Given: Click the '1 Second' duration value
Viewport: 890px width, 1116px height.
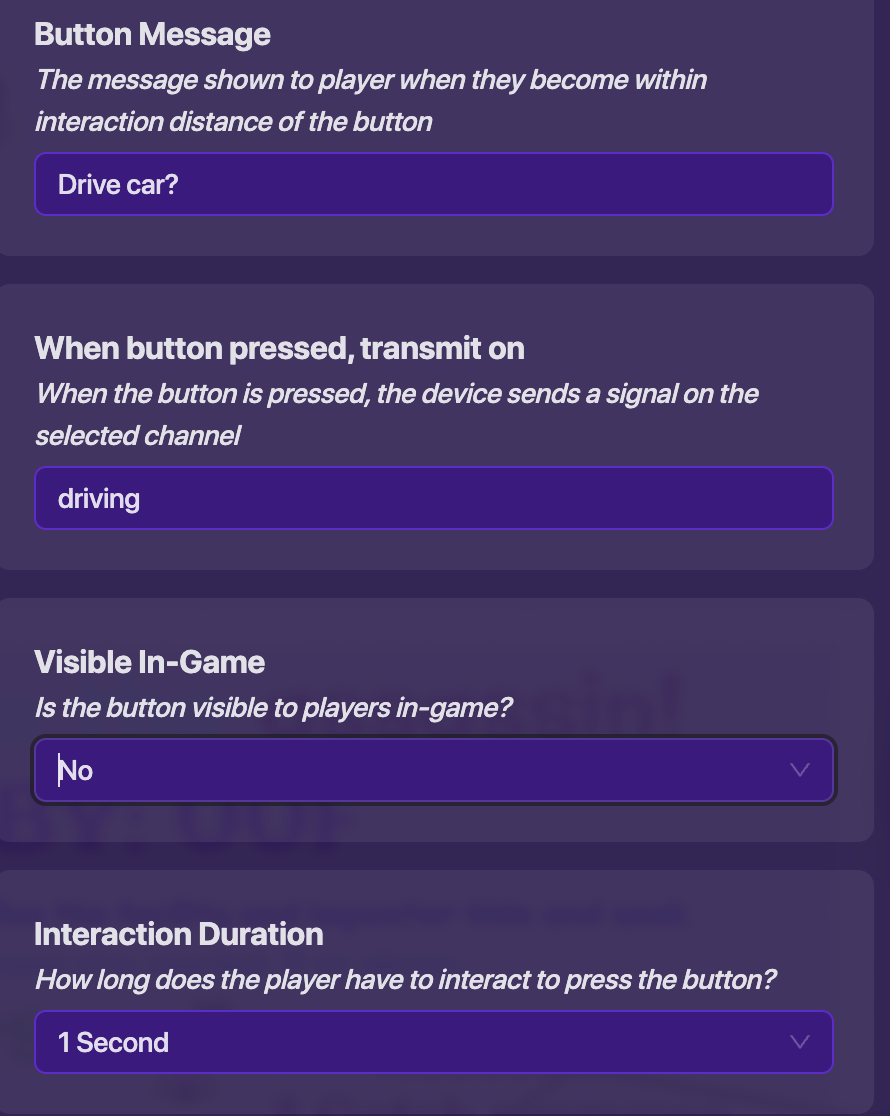Looking at the screenshot, I should (113, 1043).
